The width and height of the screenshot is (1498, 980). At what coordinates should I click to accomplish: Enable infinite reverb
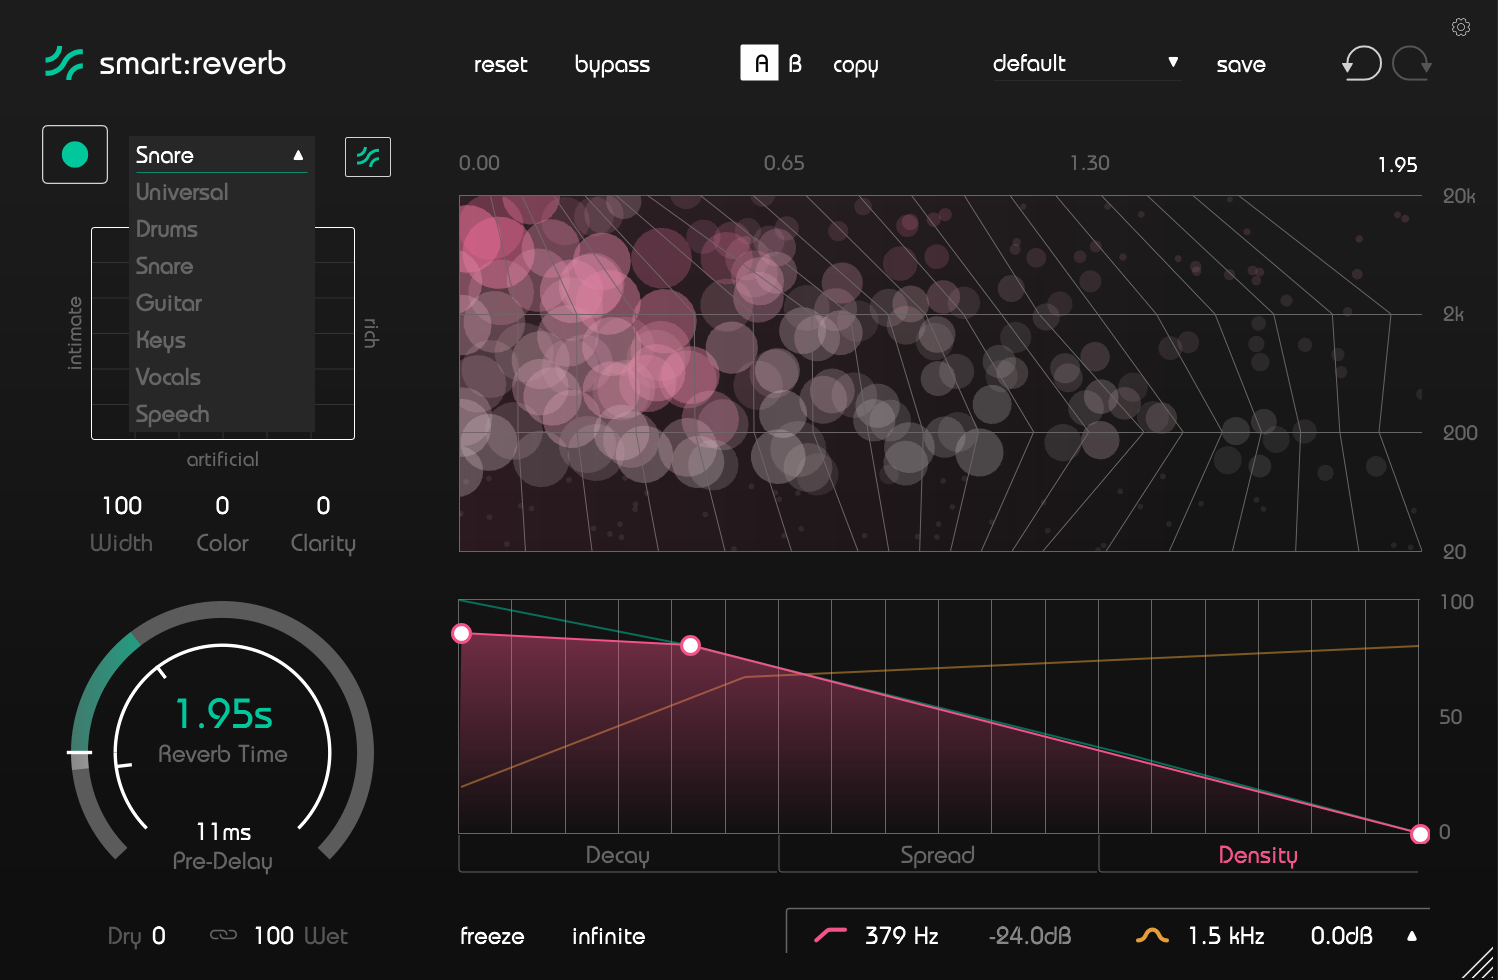click(x=608, y=936)
